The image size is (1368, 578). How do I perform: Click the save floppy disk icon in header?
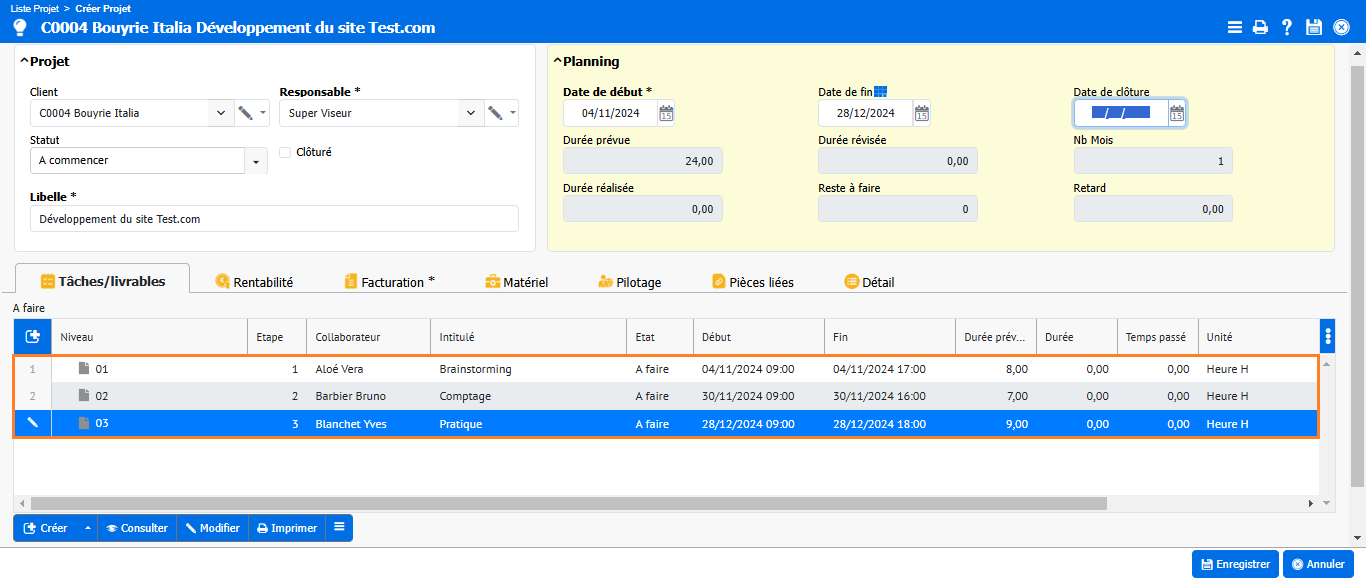click(x=1314, y=28)
